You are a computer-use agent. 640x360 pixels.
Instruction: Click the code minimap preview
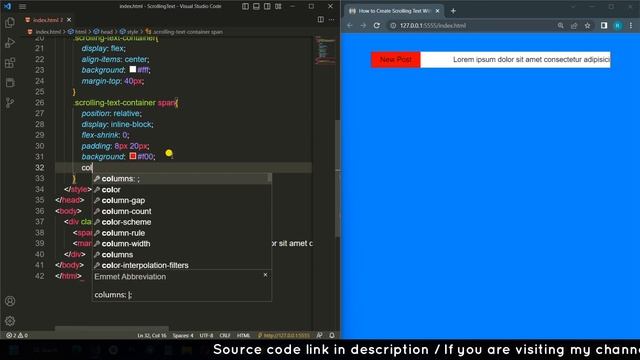(x=325, y=51)
